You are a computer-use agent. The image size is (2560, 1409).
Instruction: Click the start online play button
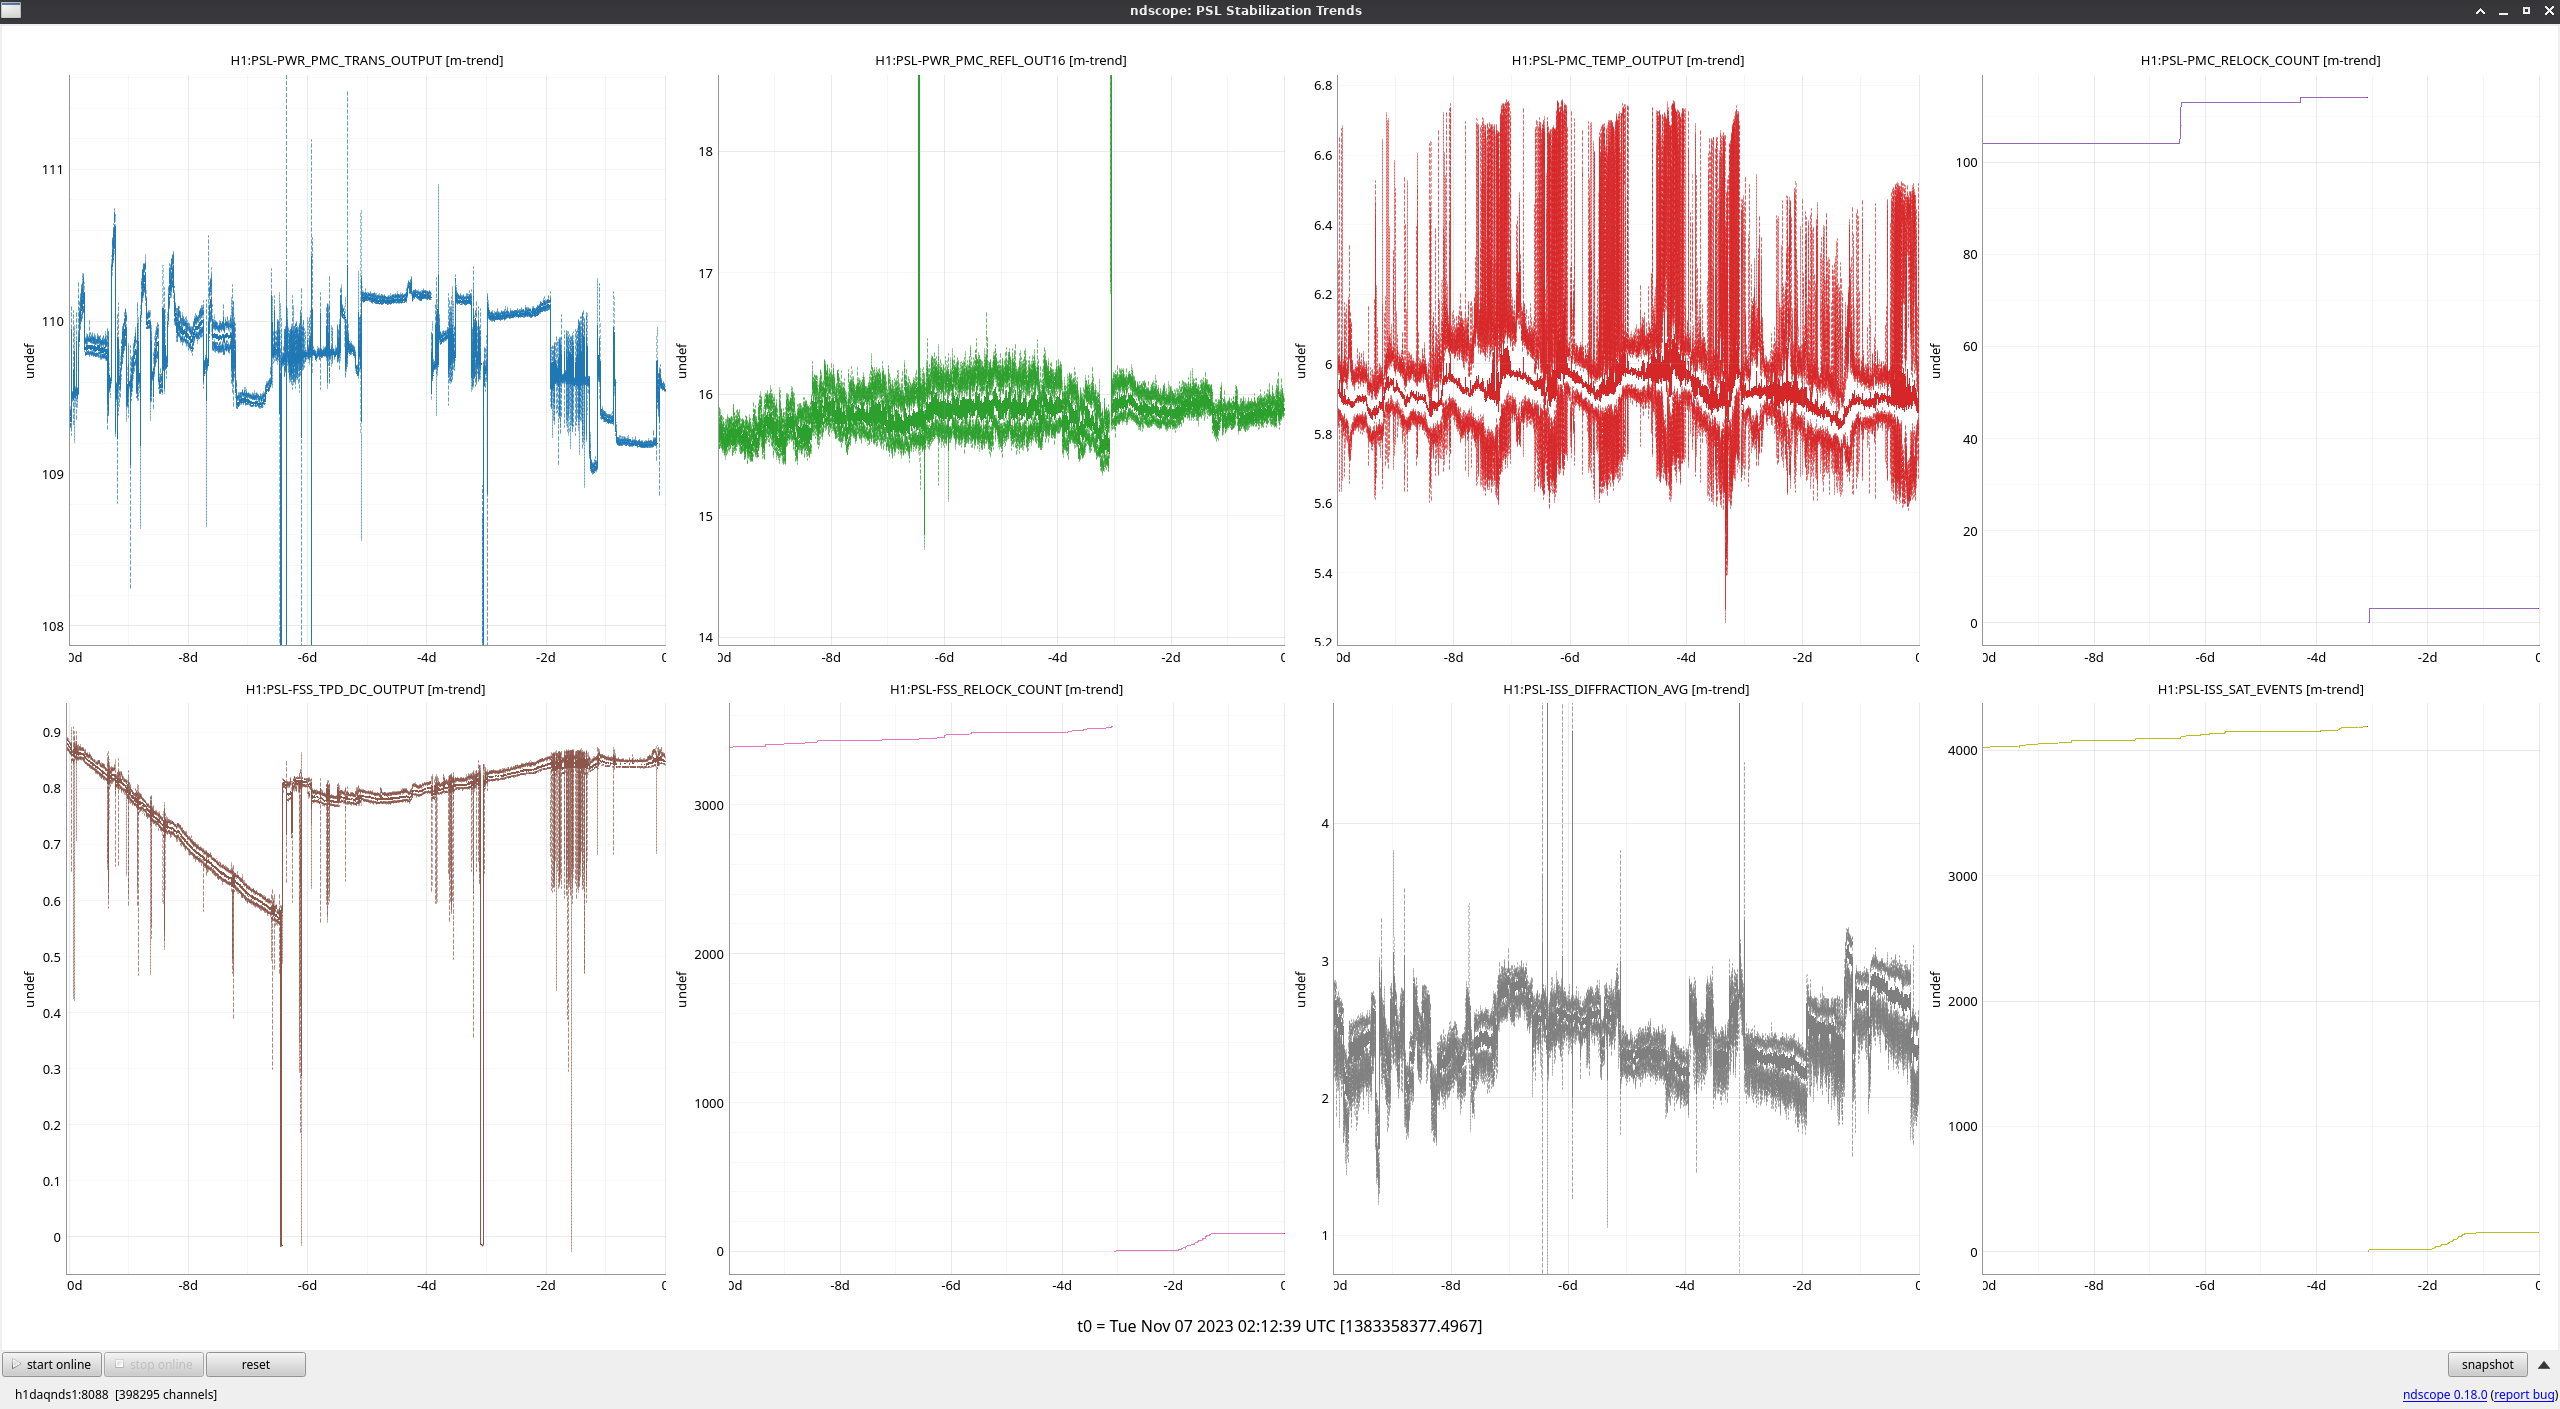click(52, 1364)
